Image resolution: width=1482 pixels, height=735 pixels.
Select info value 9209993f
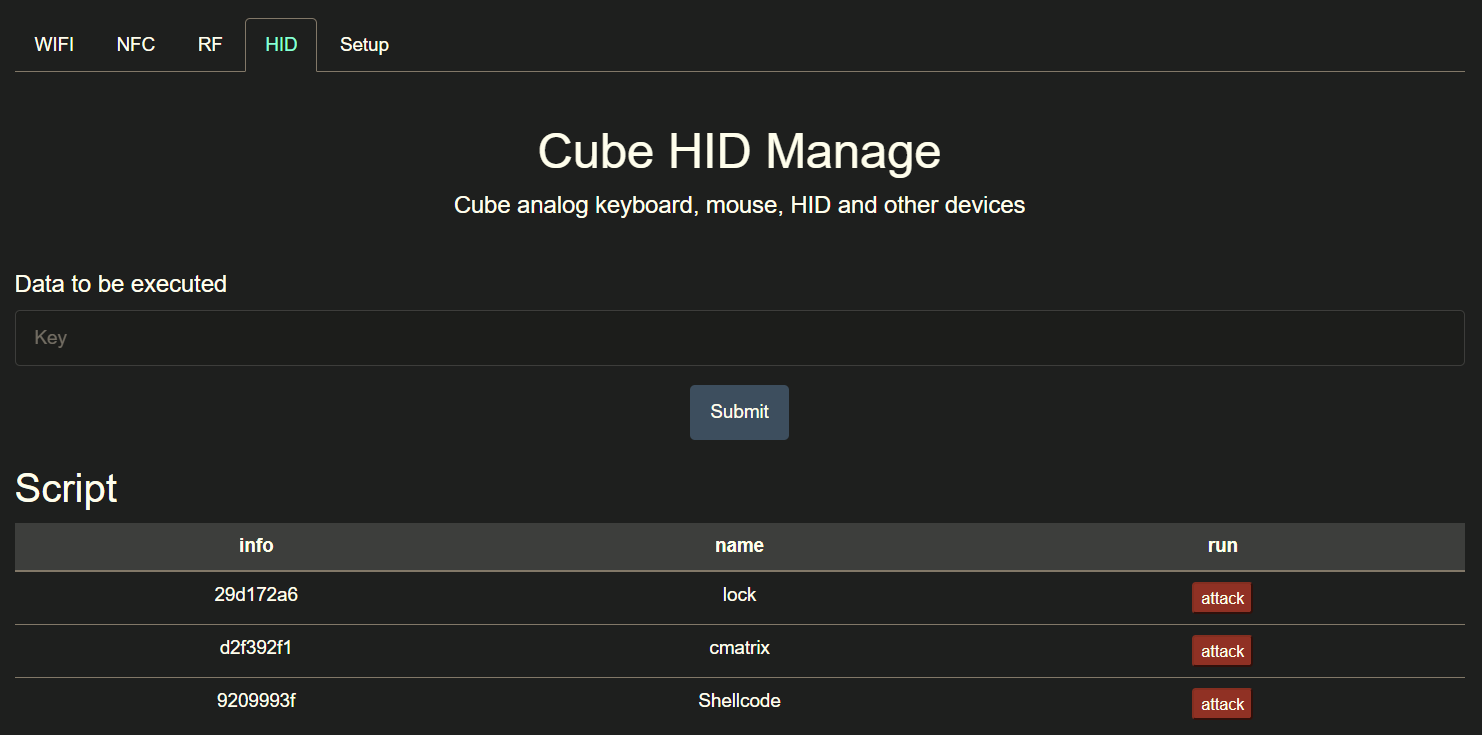[x=256, y=701]
